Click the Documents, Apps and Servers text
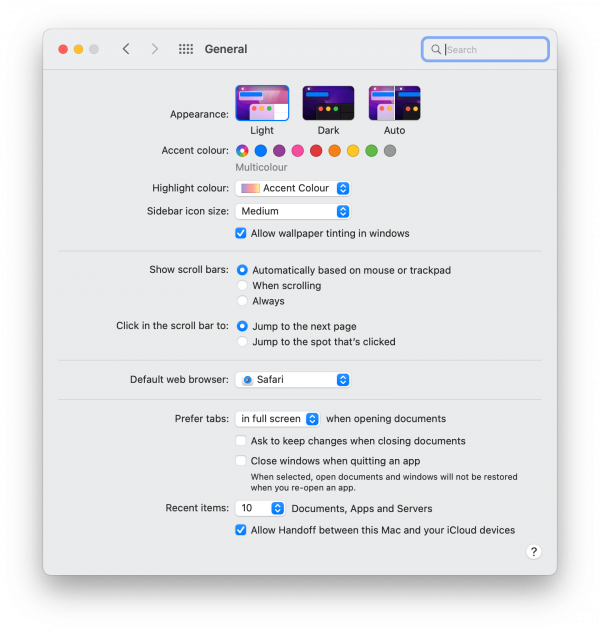The width and height of the screenshot is (600, 632). point(362,509)
